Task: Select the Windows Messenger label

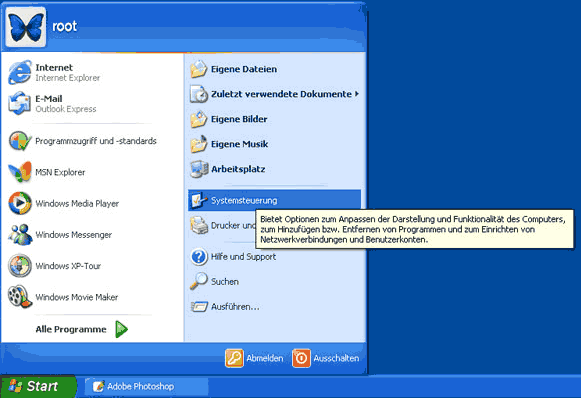Action: (73, 235)
